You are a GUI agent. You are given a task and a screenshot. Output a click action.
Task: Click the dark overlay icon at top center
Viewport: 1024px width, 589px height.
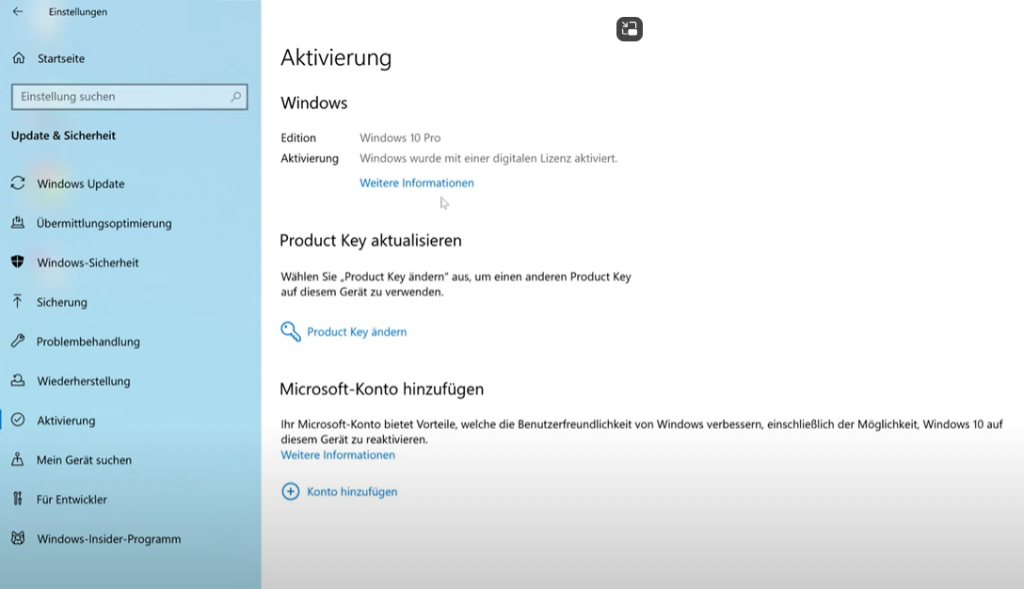[629, 29]
